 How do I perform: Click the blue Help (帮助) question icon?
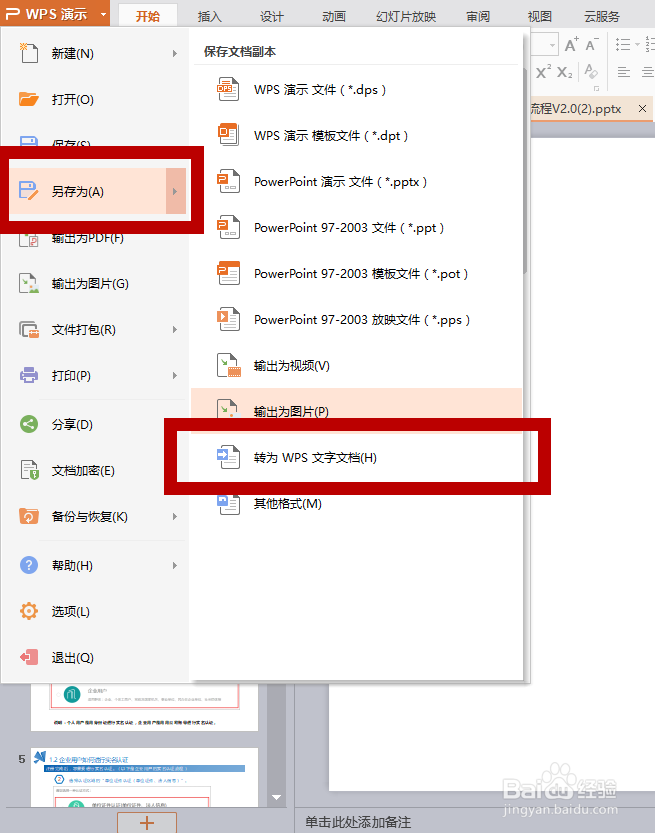click(x=29, y=565)
